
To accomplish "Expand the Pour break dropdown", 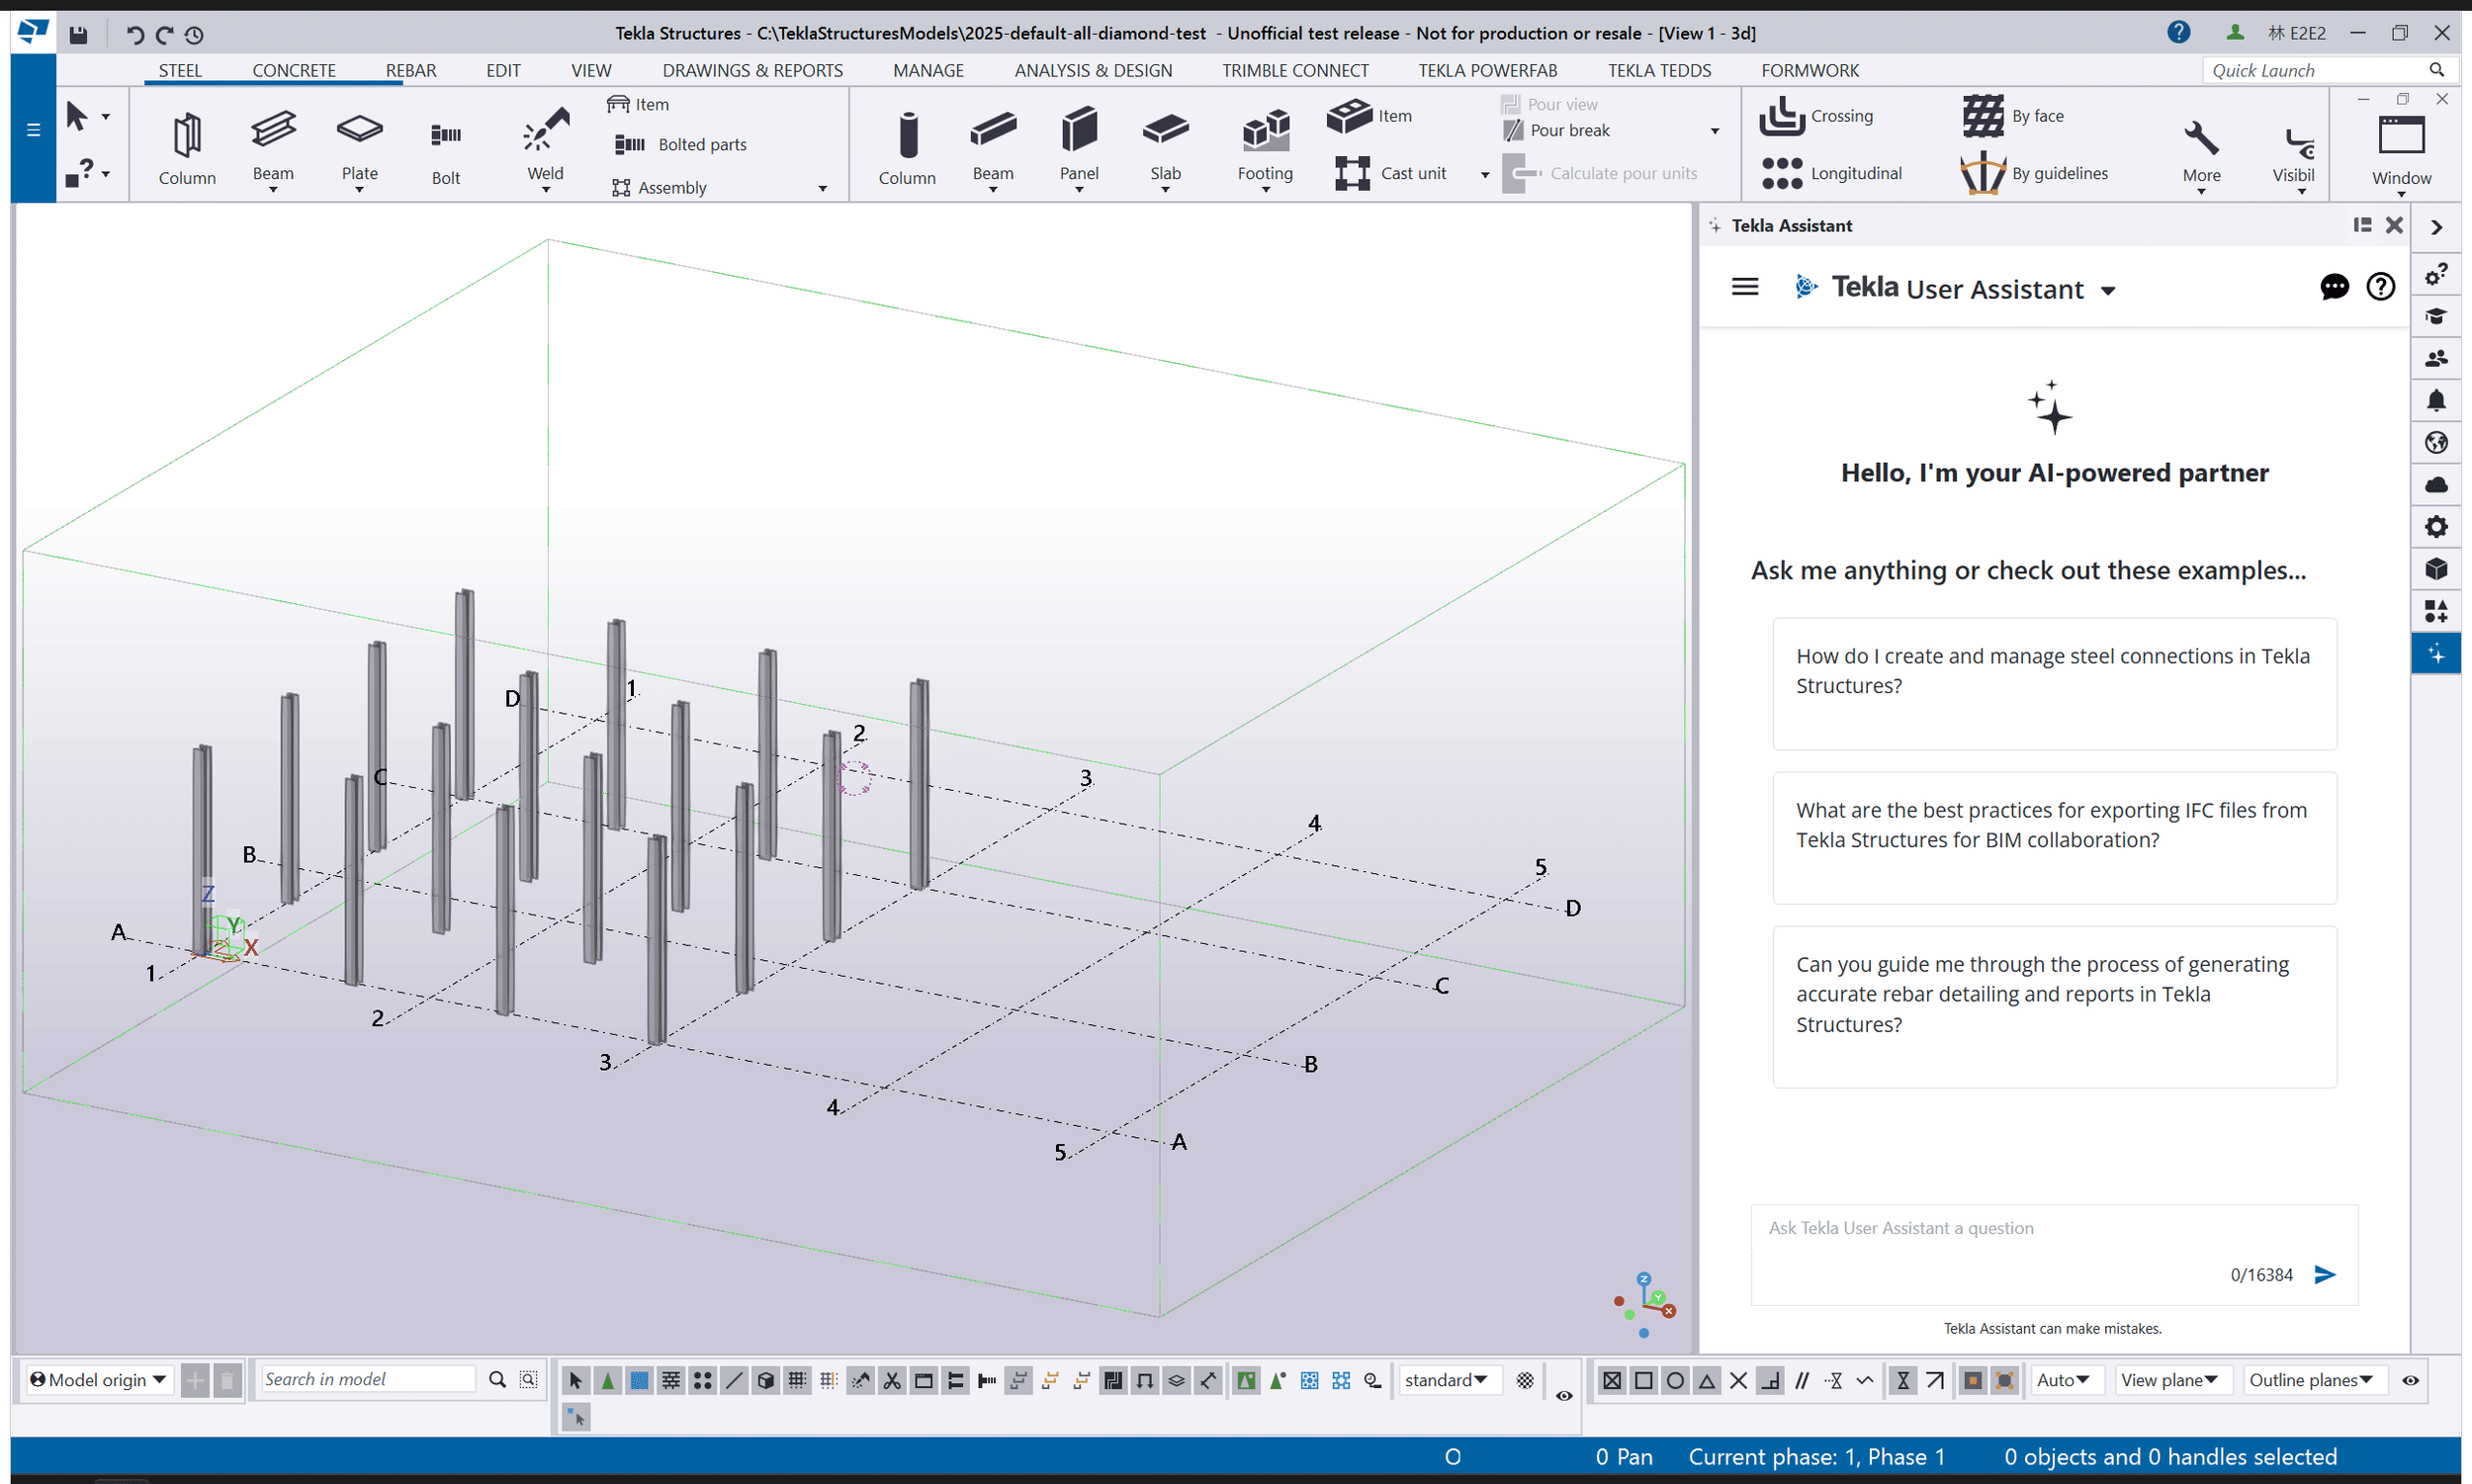I will [1715, 130].
